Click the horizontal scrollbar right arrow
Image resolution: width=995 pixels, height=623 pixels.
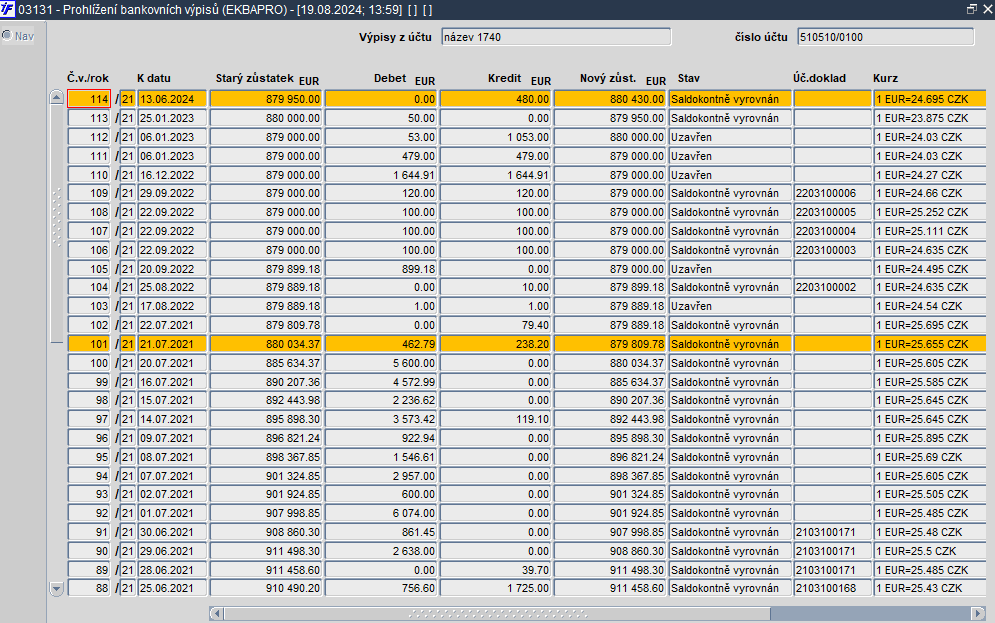coord(979,613)
